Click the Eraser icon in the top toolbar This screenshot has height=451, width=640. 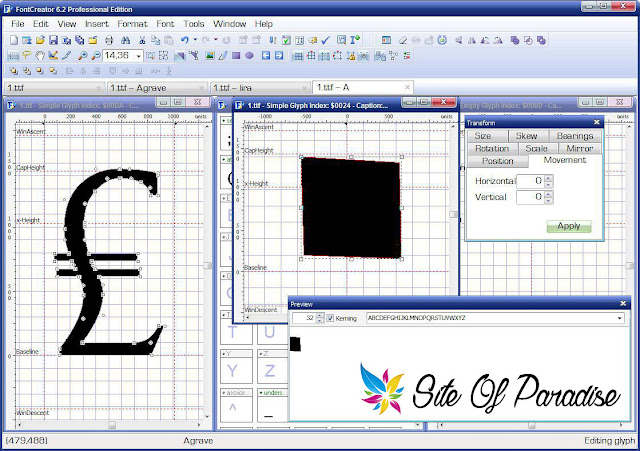point(402,40)
